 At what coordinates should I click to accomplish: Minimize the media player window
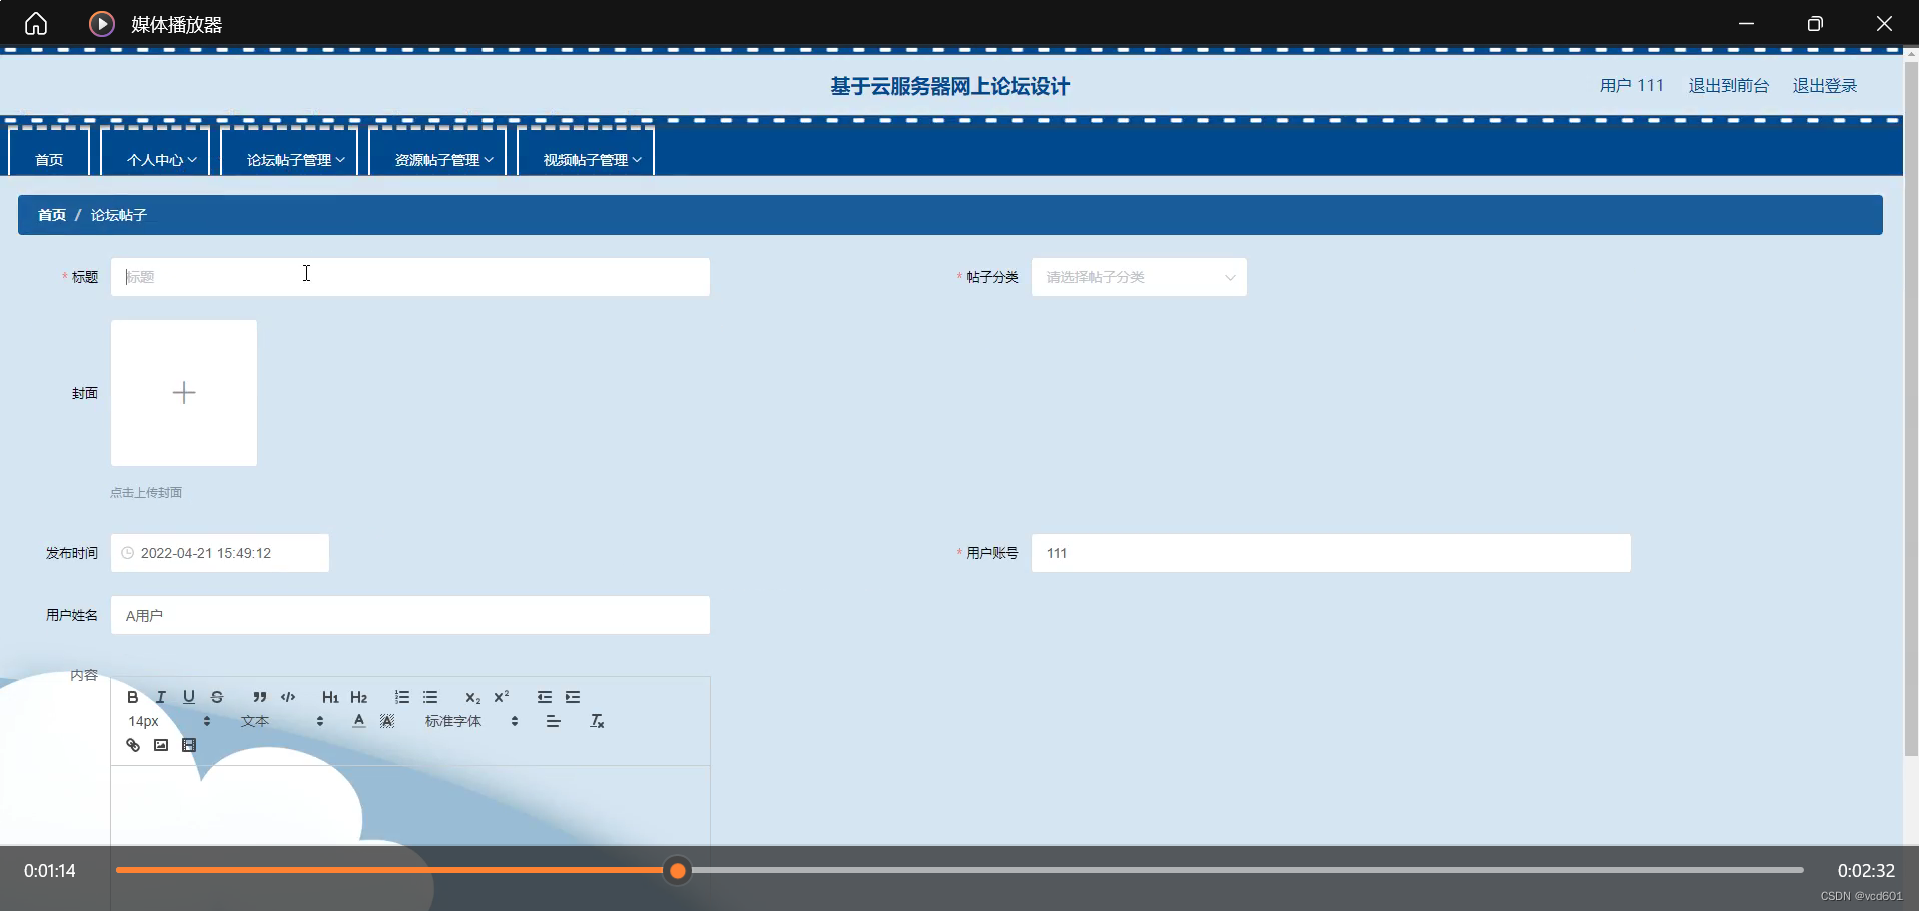1746,23
